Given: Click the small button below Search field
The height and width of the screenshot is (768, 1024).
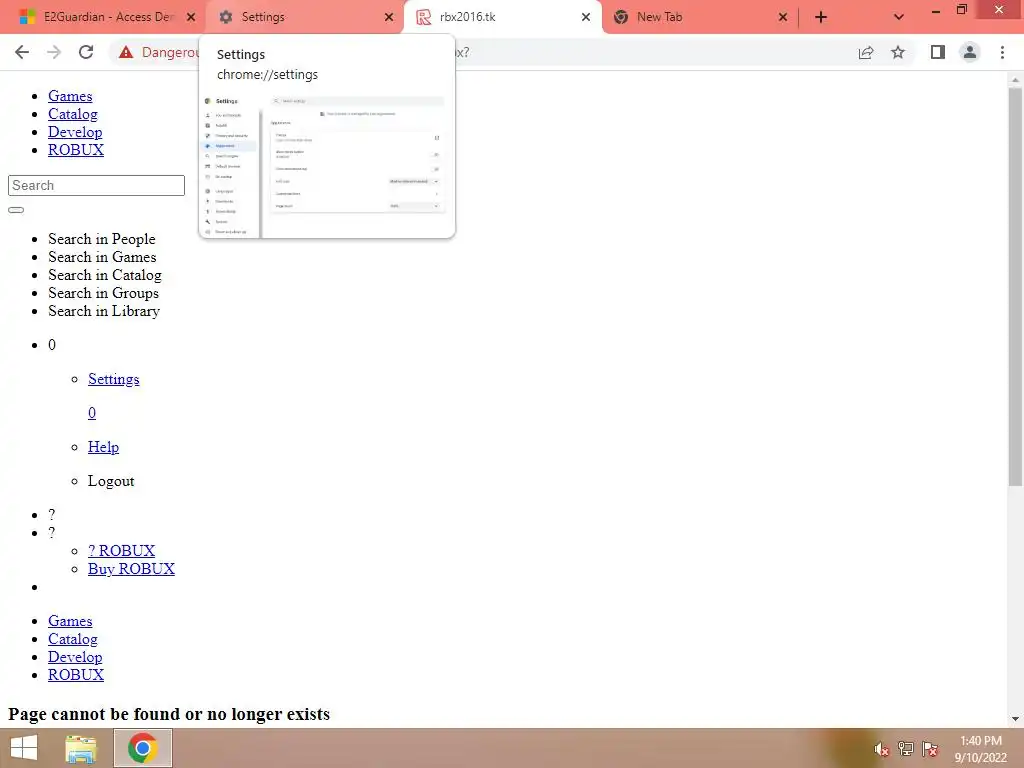Looking at the screenshot, I should pyautogui.click(x=16, y=210).
